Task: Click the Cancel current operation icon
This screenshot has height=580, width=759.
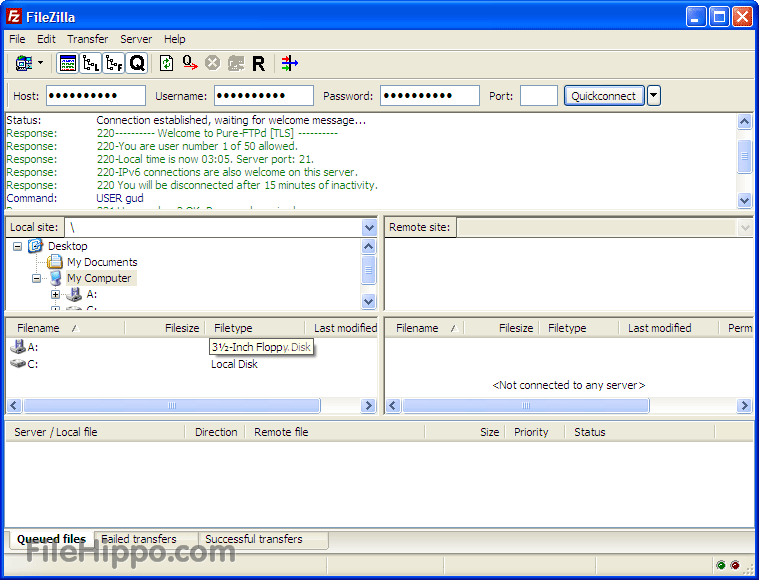Action: click(212, 63)
